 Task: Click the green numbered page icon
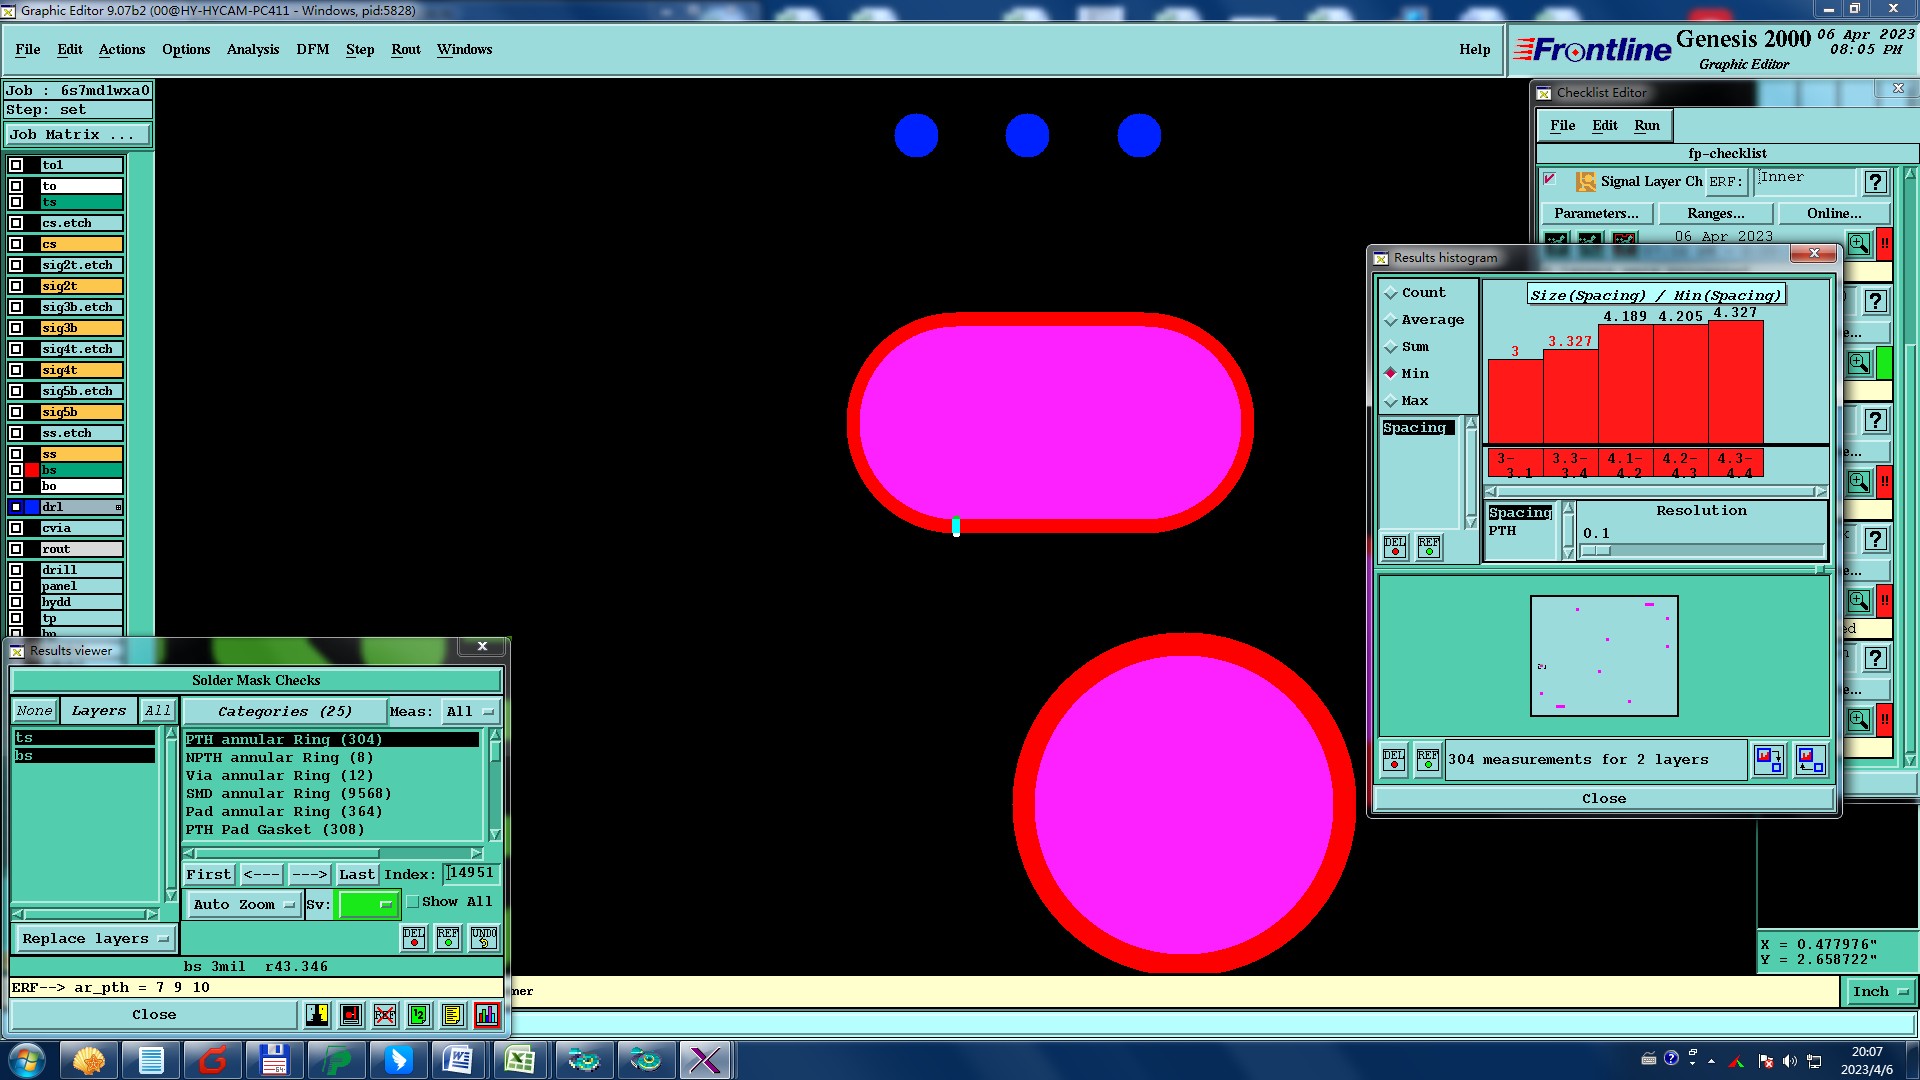[x=419, y=1015]
